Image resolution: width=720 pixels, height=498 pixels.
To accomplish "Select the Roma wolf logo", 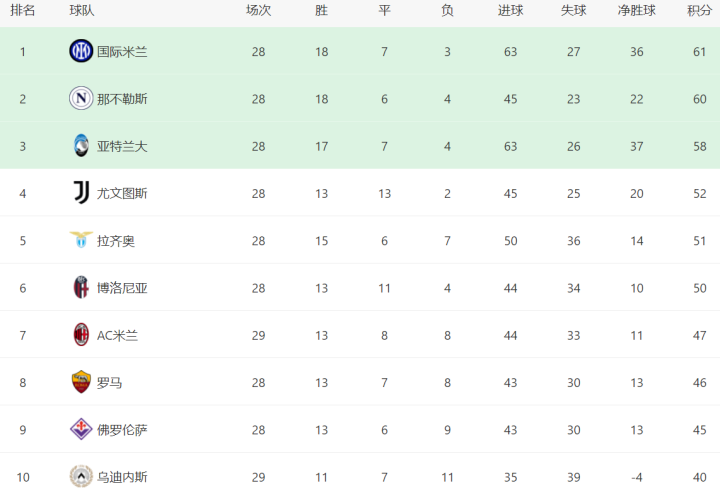I will point(81,382).
